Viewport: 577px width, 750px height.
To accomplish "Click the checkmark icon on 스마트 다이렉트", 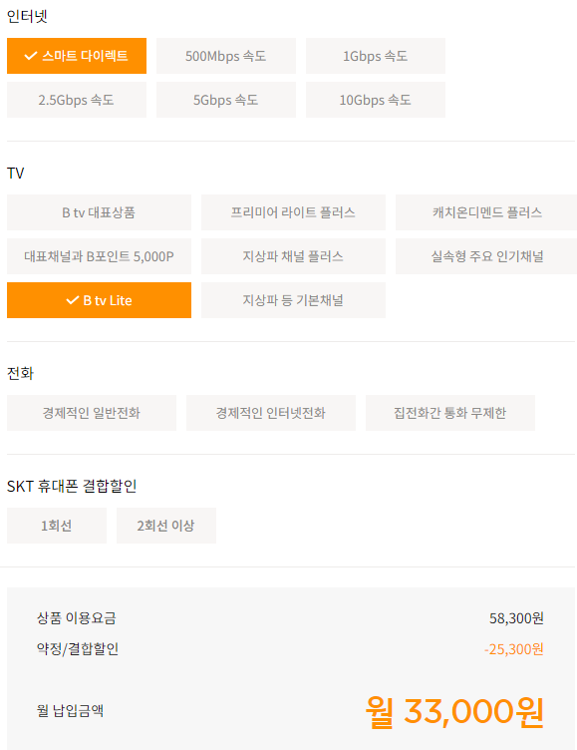I will [x=31, y=56].
